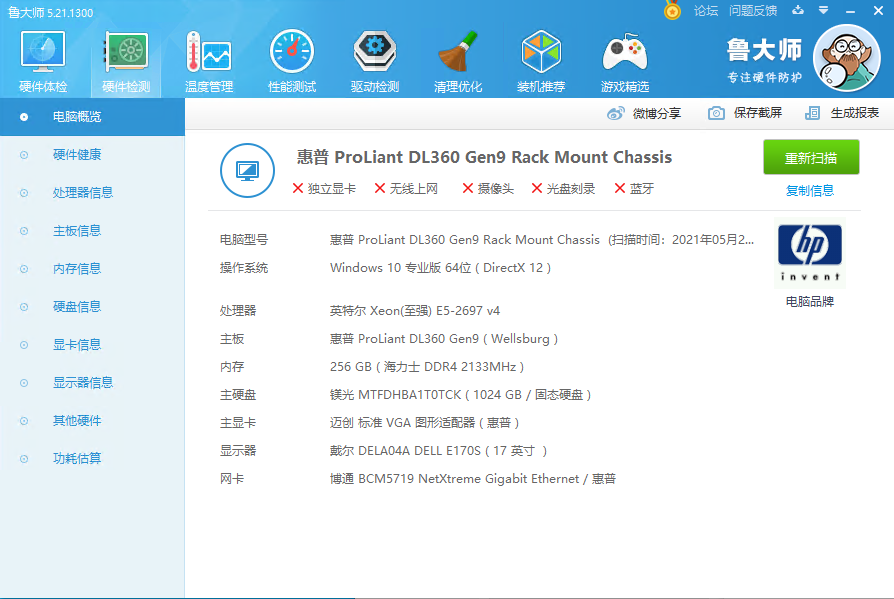Click the camera icon for 保存截屏
Viewport: 894px width, 599px height.
click(x=716, y=113)
